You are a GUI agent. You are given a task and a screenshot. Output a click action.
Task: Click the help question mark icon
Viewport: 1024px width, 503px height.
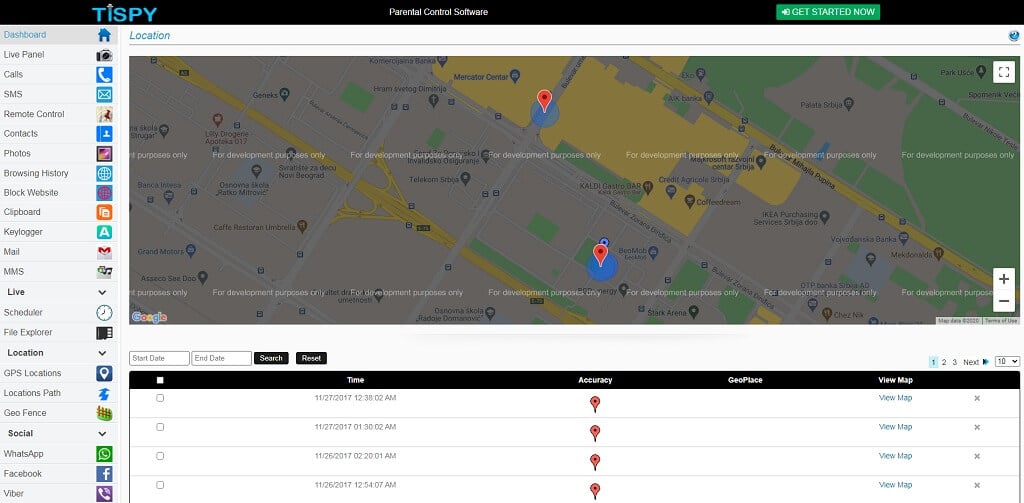(x=1014, y=36)
